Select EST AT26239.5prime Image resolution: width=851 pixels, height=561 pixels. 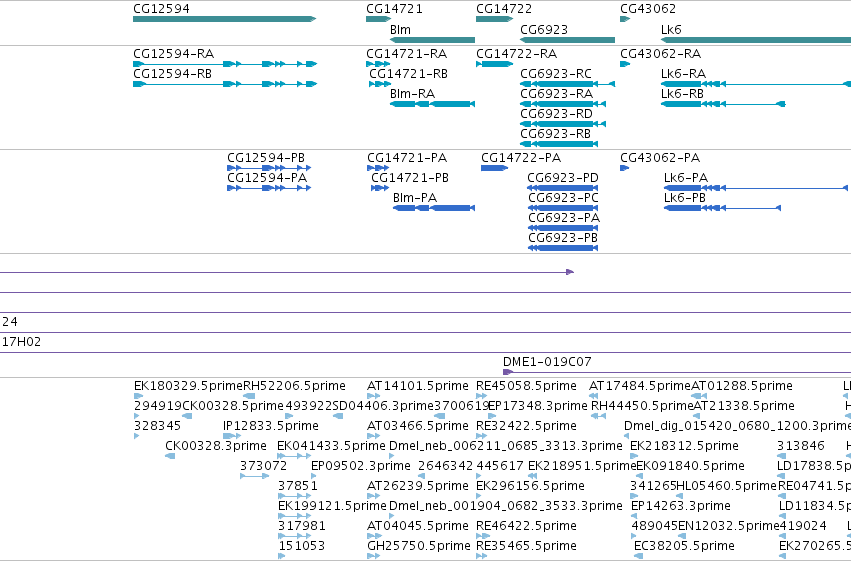(373, 496)
